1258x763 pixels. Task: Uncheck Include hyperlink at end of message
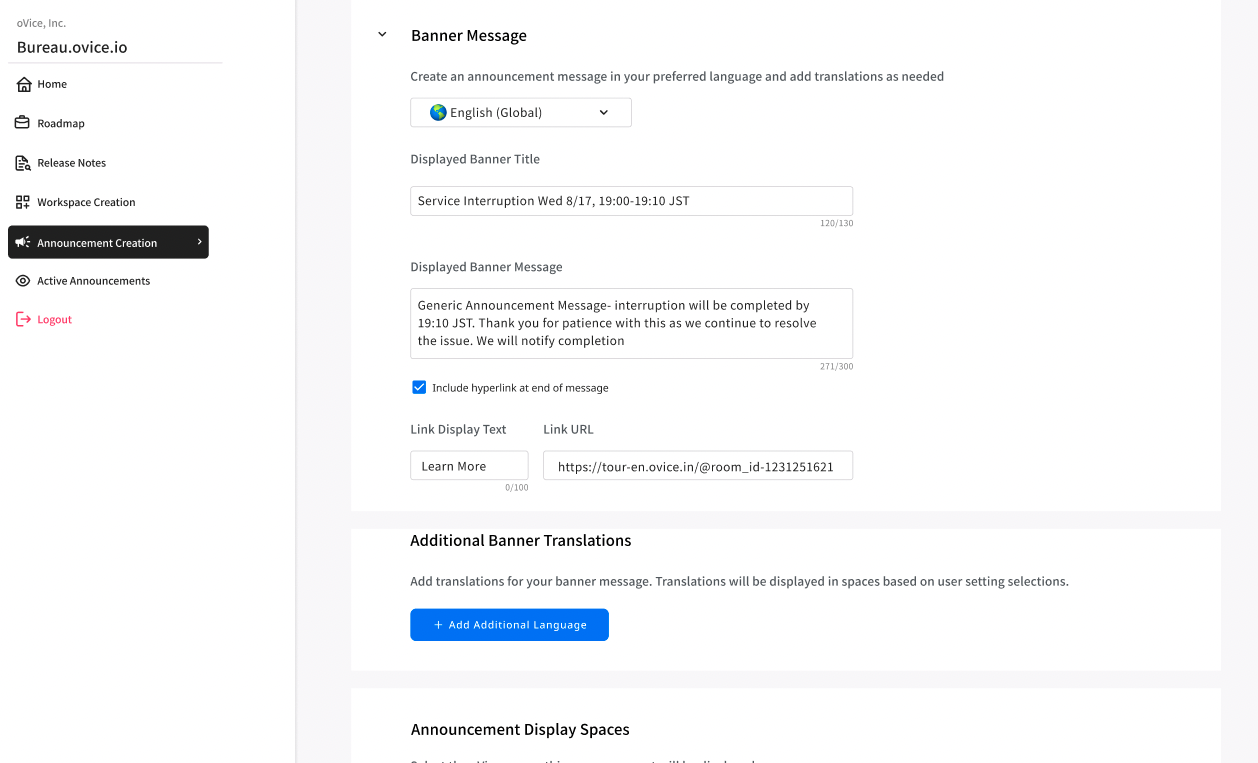[419, 387]
